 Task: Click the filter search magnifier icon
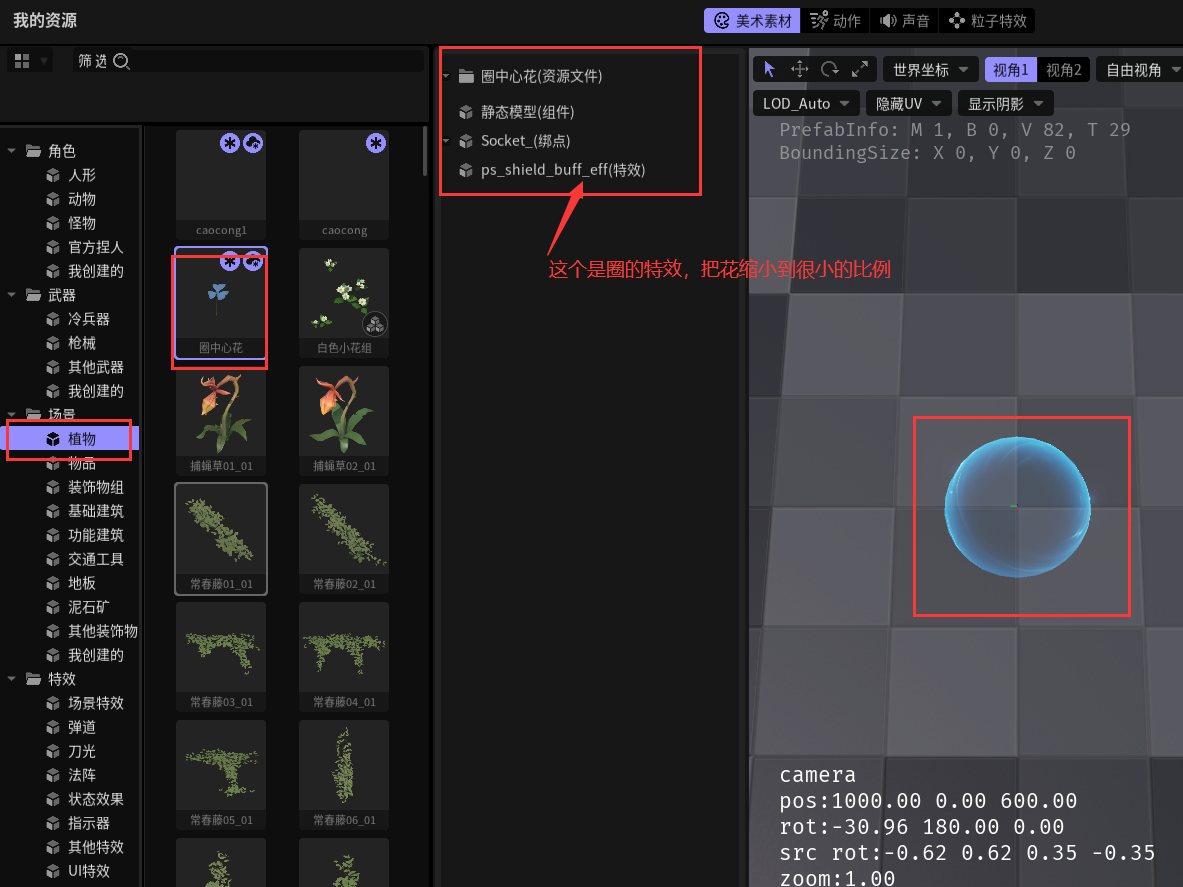(x=121, y=61)
